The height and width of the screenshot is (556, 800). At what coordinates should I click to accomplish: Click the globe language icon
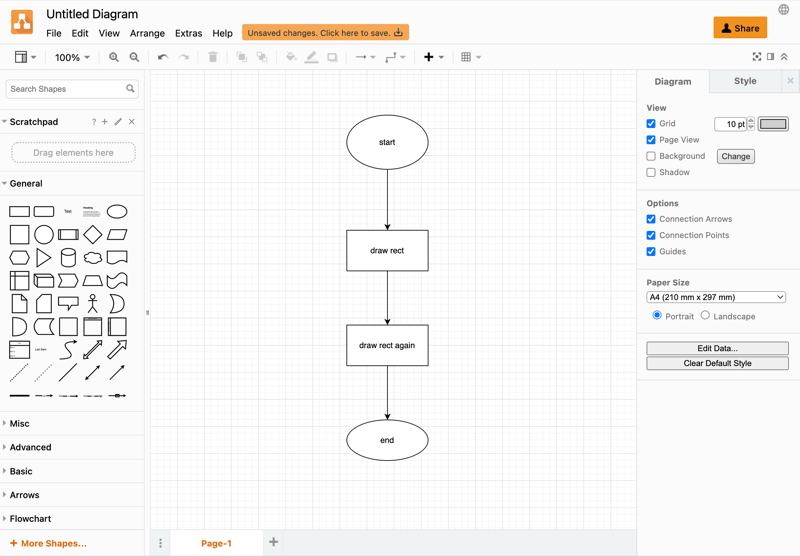[784, 9]
